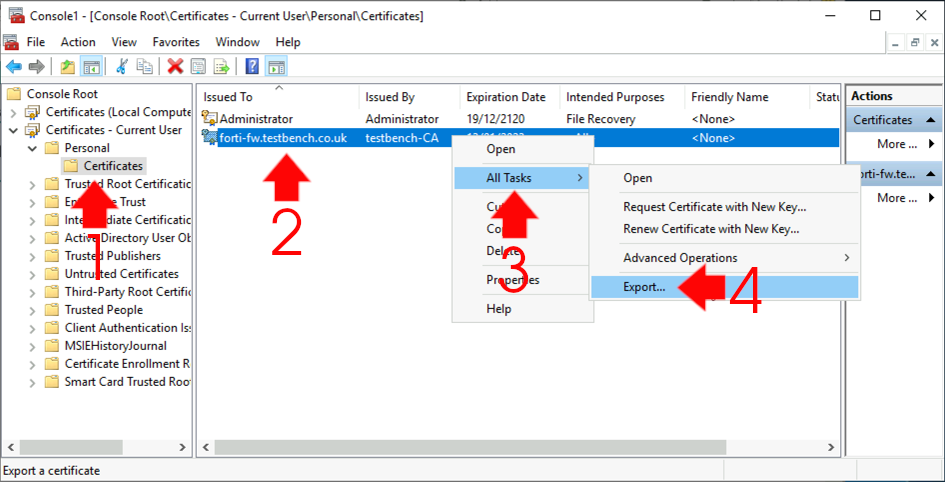Click the Cut scissors toolbar icon
Image resolution: width=945 pixels, height=482 pixels.
(x=121, y=66)
